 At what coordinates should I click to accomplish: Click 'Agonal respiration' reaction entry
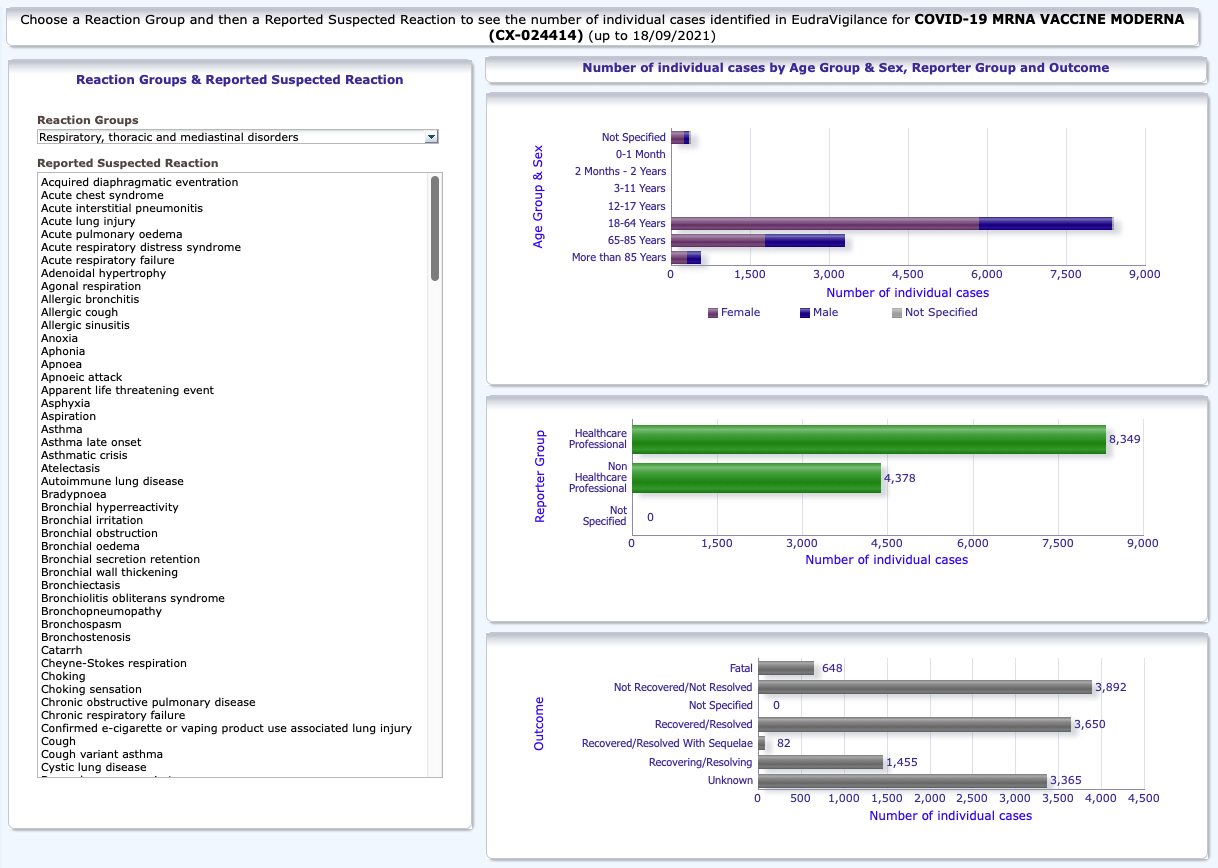coord(91,286)
